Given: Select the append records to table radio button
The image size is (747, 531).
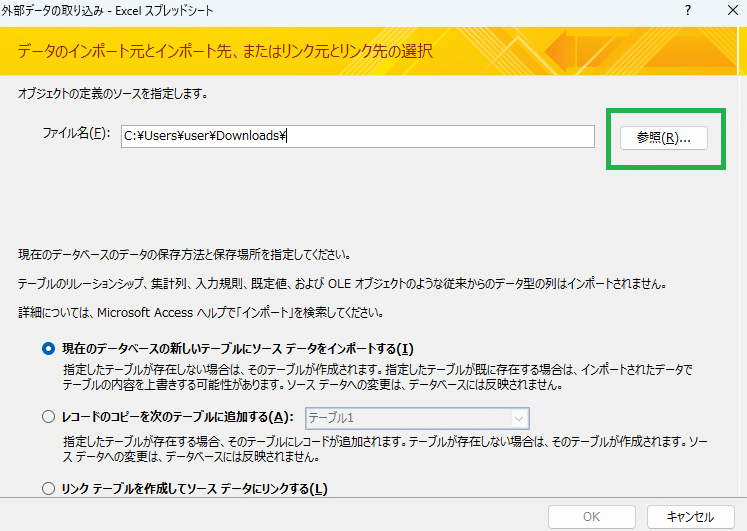Looking at the screenshot, I should pyautogui.click(x=48, y=417).
